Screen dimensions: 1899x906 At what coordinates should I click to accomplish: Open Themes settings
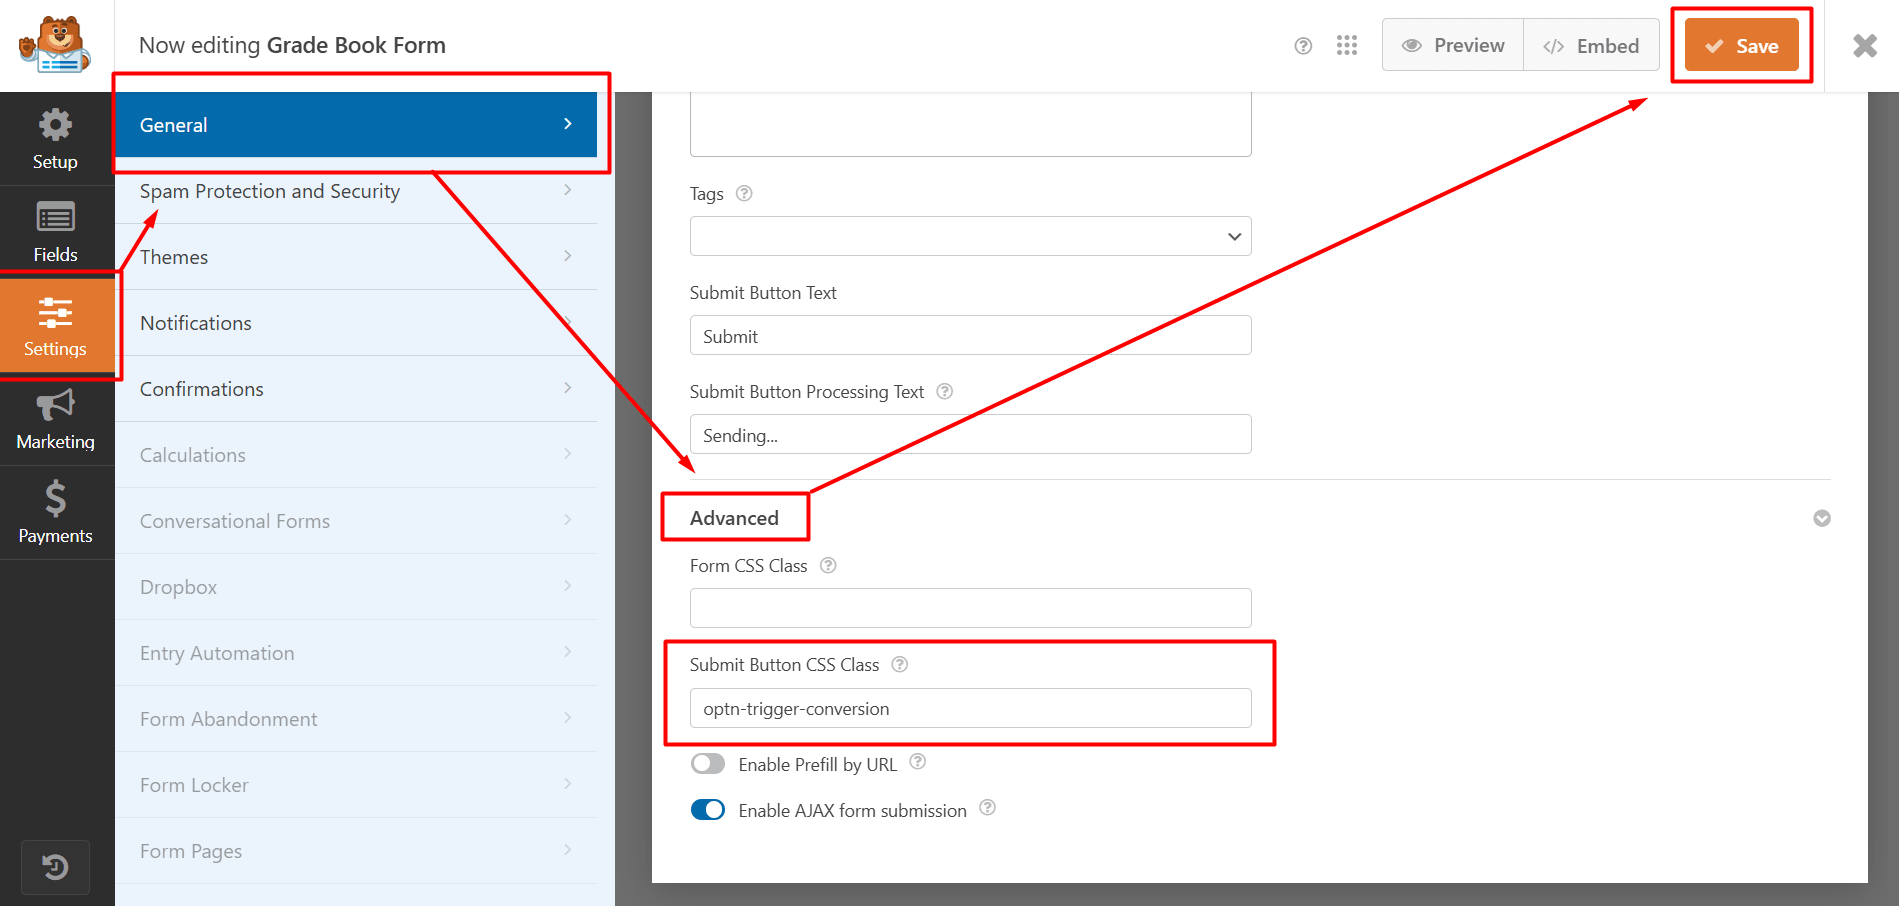[356, 257]
